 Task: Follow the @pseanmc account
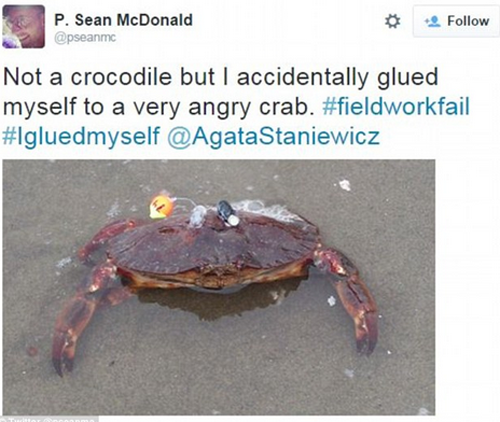(x=456, y=21)
